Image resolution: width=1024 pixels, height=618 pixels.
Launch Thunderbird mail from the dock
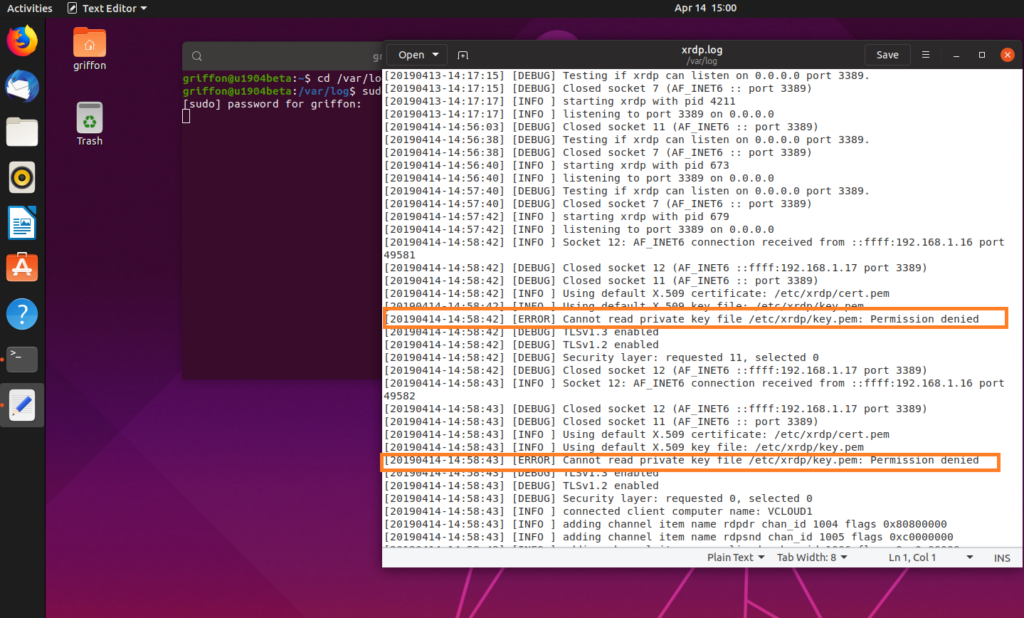[x=22, y=86]
